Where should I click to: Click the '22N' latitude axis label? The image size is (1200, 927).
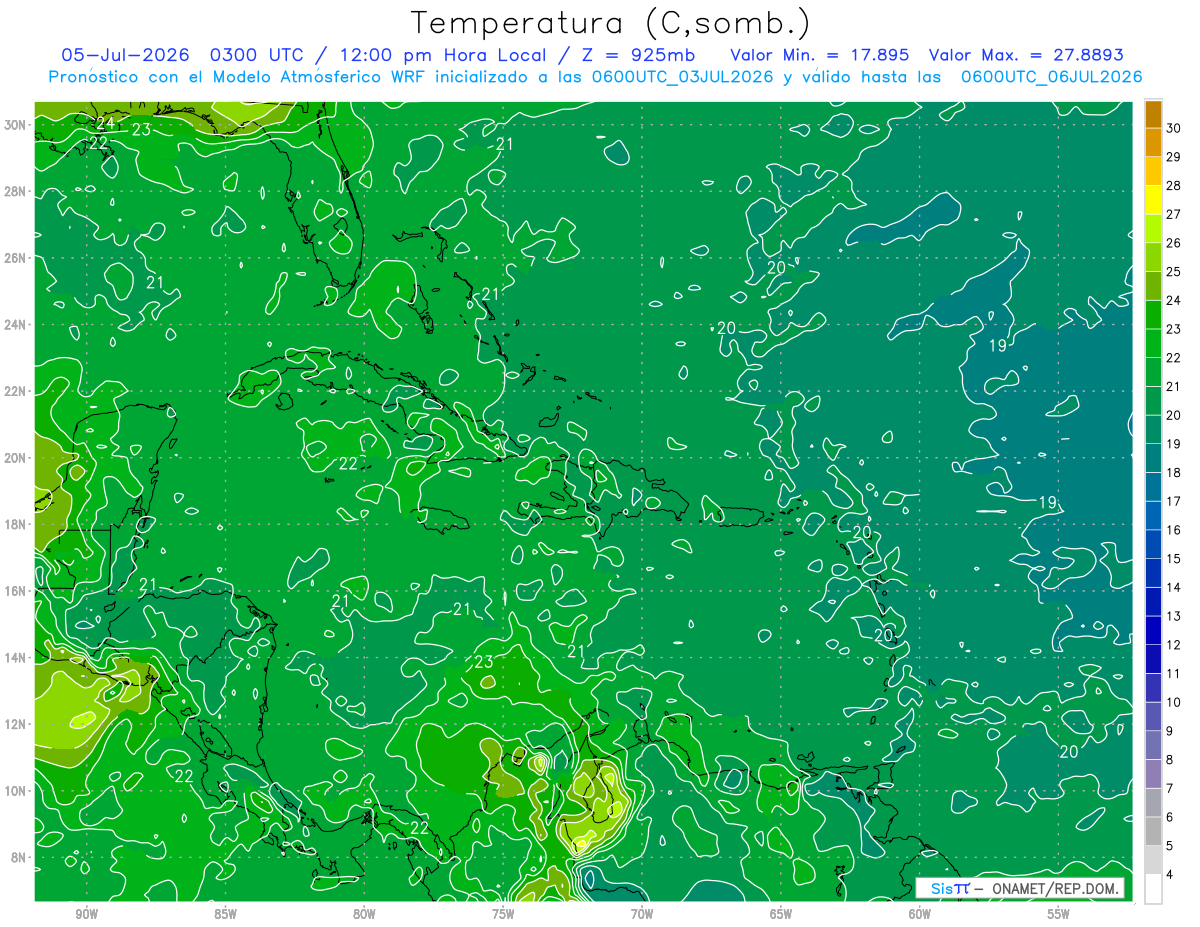pyautogui.click(x=15, y=391)
